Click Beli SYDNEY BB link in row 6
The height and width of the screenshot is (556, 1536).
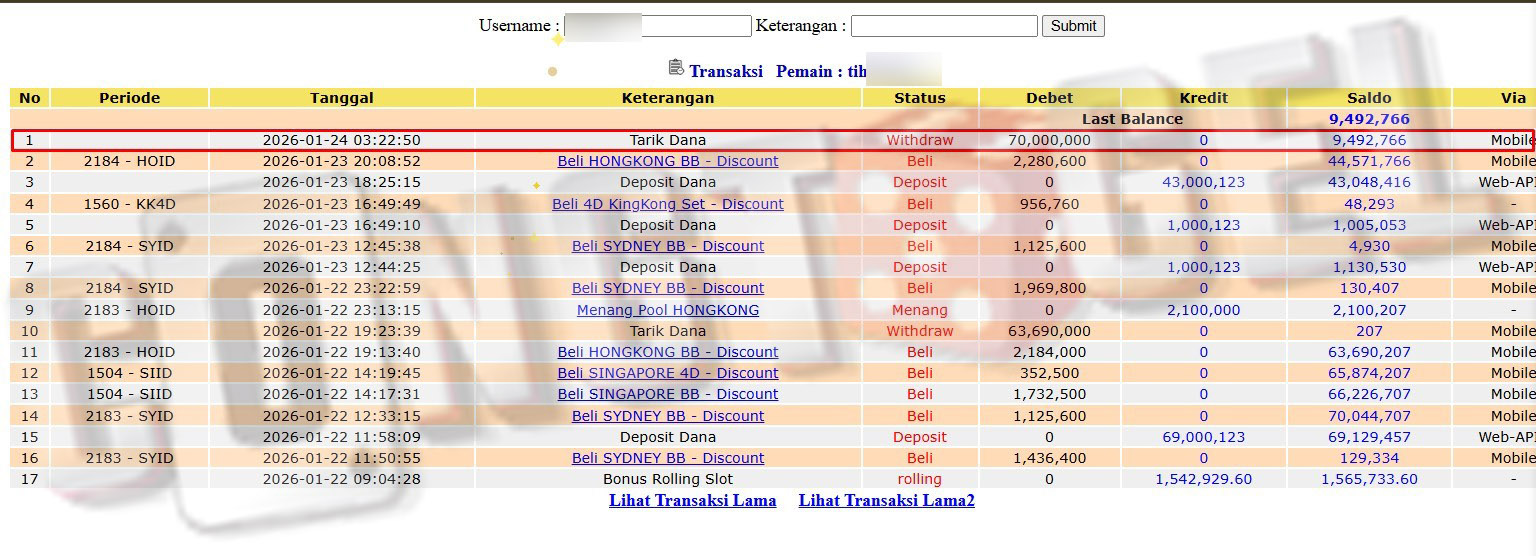coord(667,246)
